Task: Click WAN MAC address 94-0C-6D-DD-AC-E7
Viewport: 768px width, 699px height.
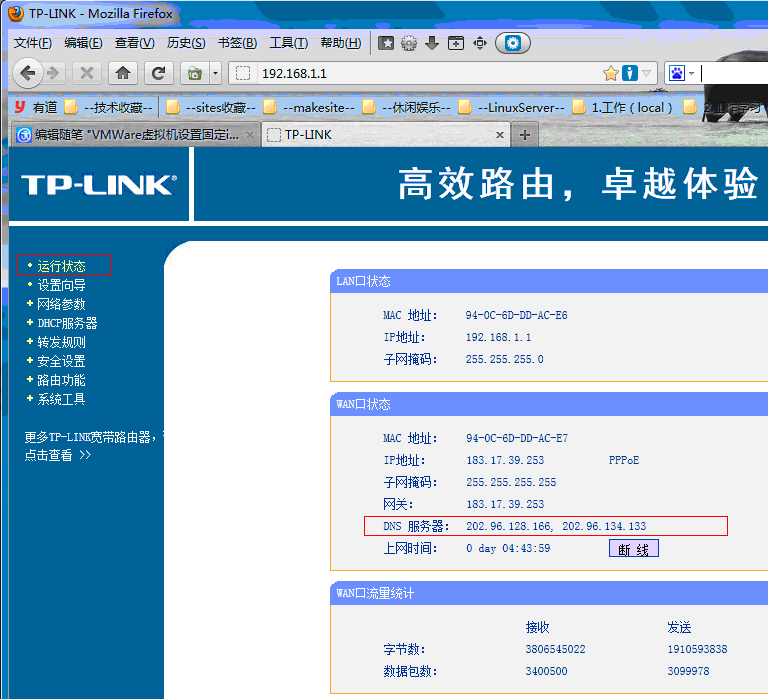Action: (517, 438)
